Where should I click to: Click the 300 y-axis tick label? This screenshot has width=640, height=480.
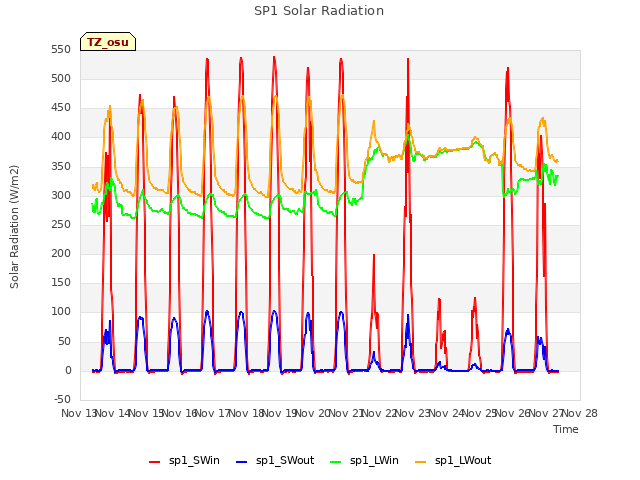61,196
